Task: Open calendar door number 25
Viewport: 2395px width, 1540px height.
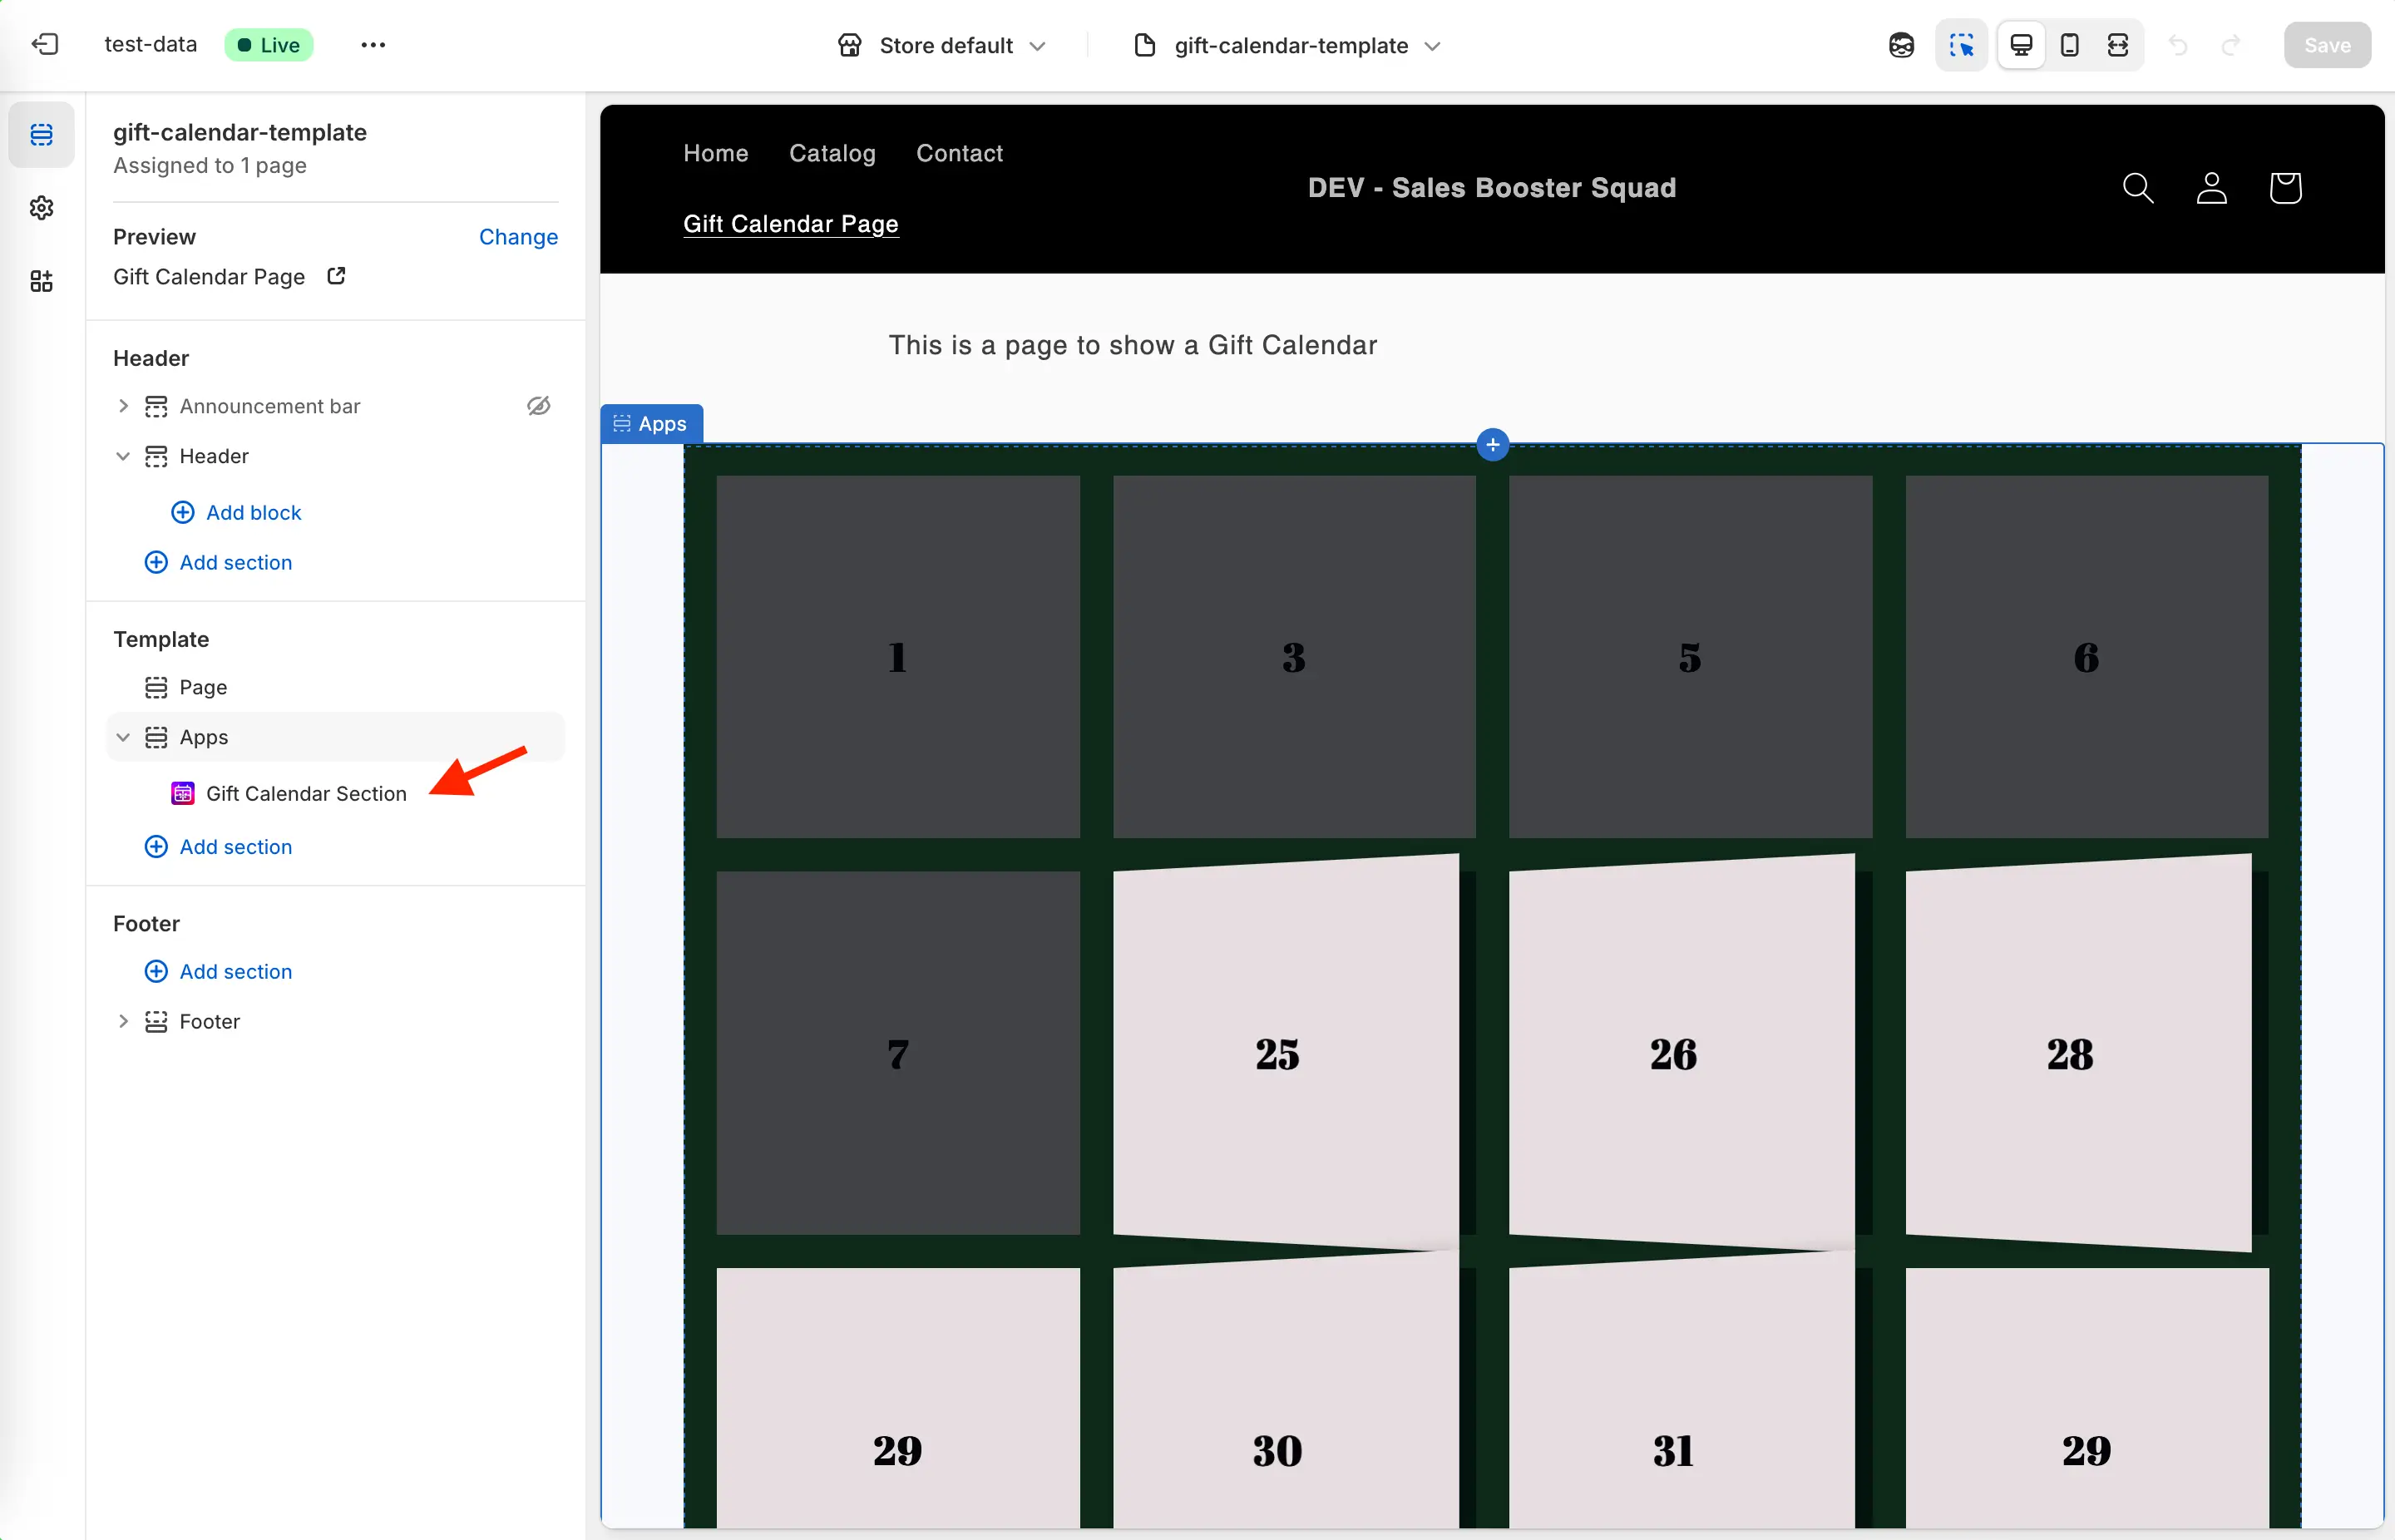Action: (x=1286, y=1053)
